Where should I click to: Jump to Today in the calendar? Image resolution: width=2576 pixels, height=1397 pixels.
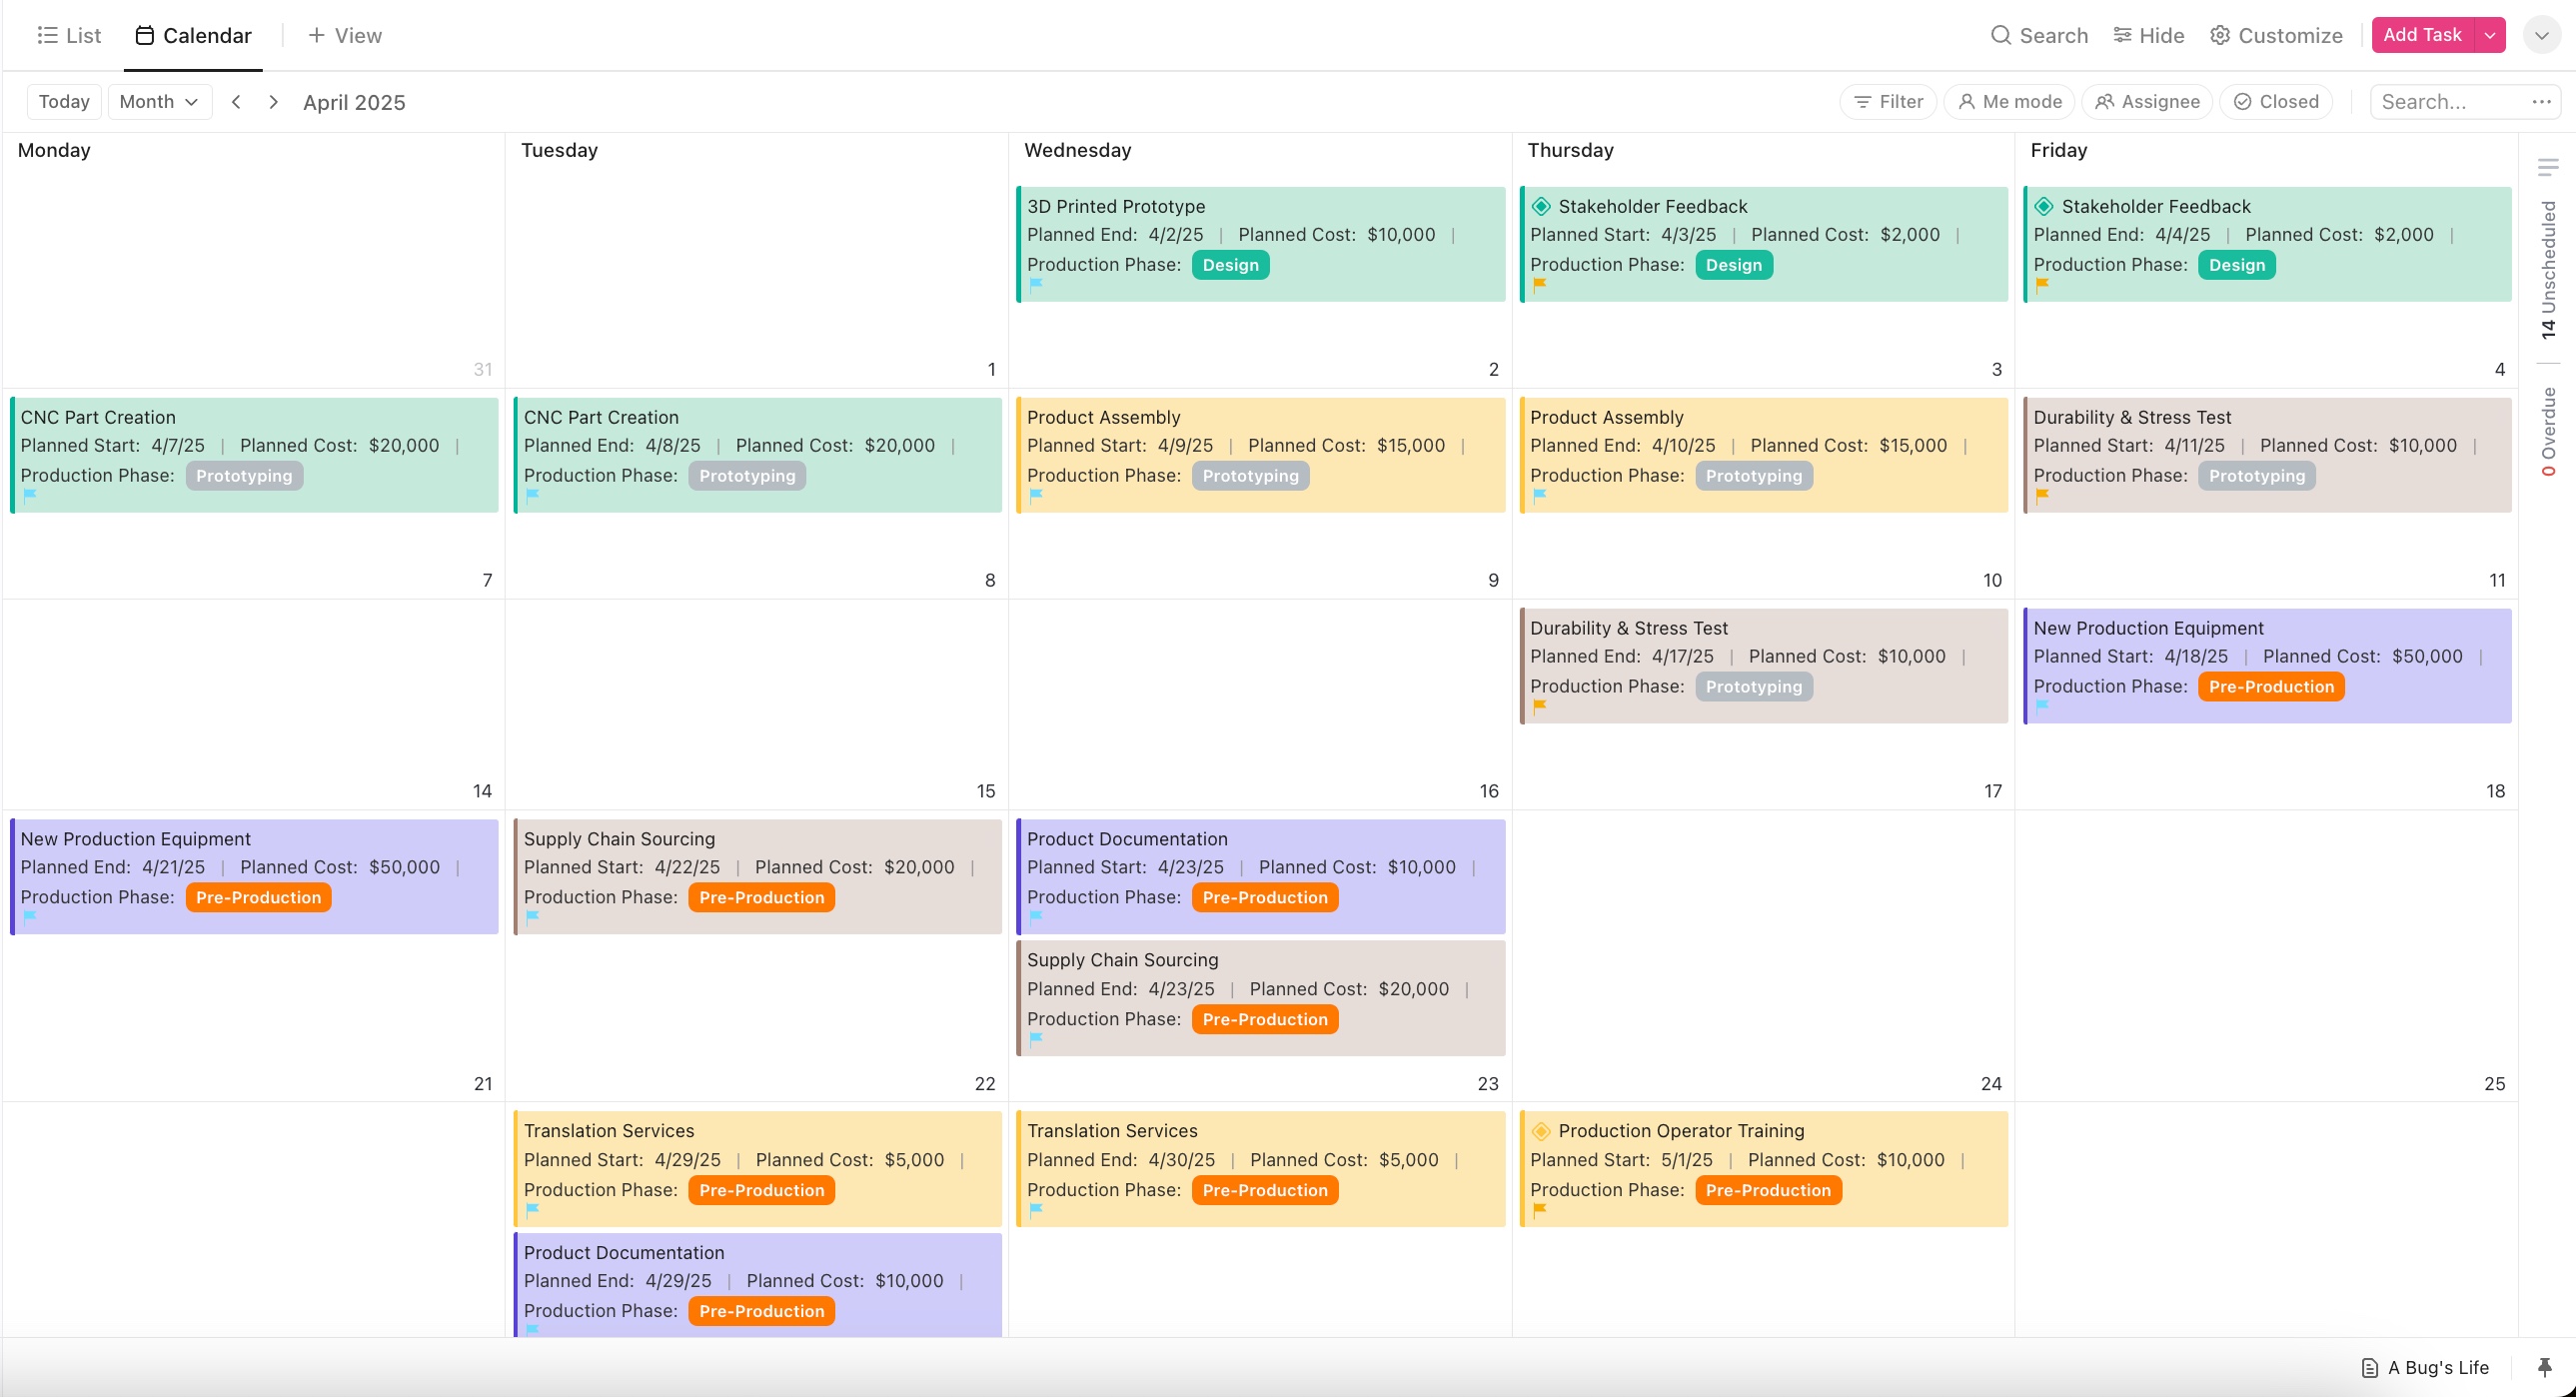click(x=64, y=102)
